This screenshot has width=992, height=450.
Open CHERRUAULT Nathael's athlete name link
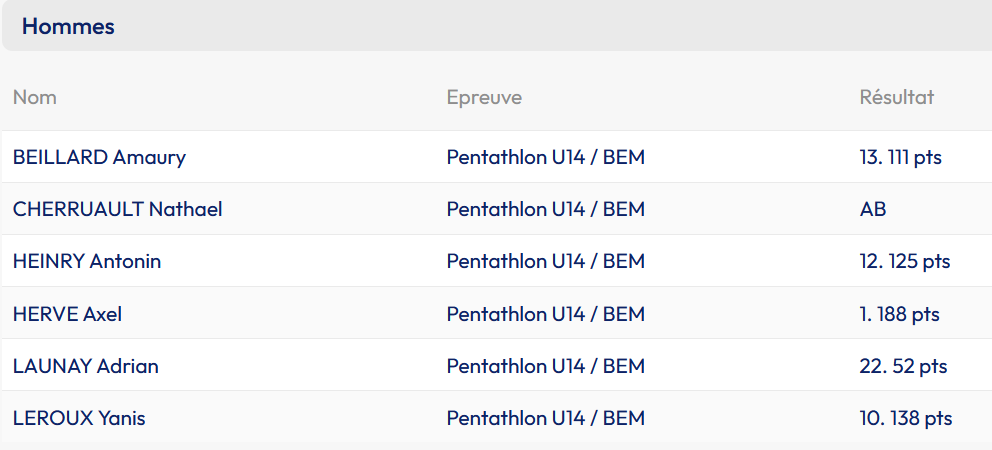pyautogui.click(x=117, y=209)
